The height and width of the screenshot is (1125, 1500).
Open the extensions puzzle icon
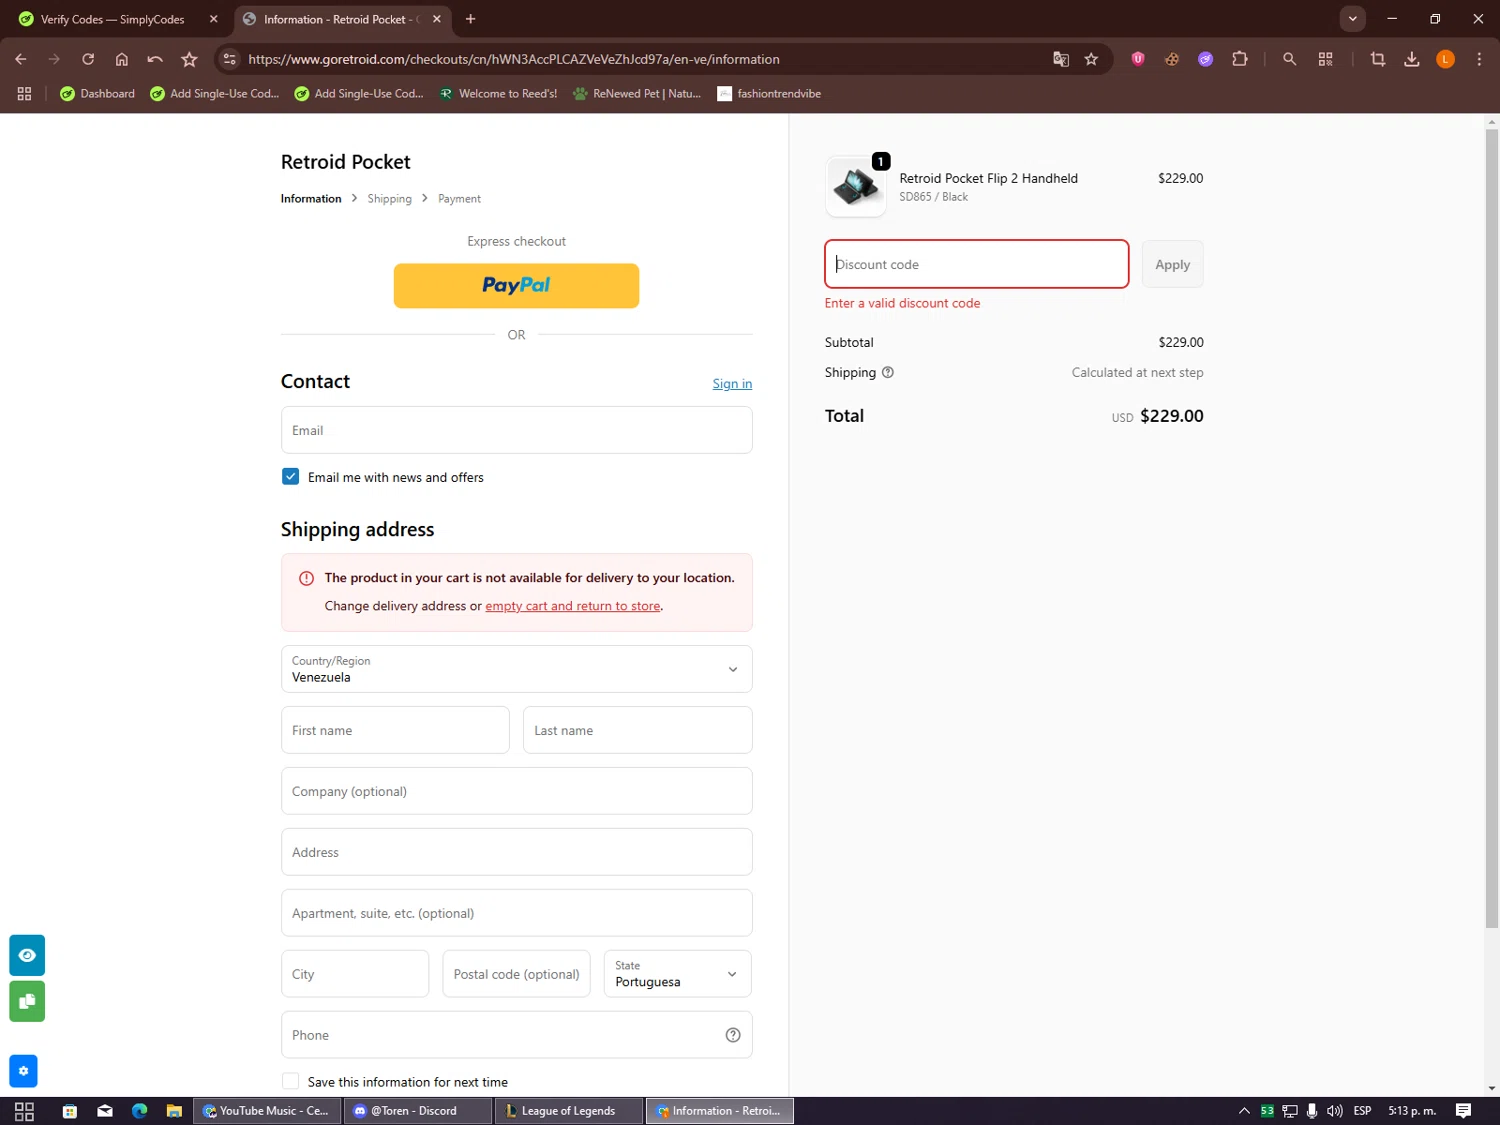click(1240, 59)
